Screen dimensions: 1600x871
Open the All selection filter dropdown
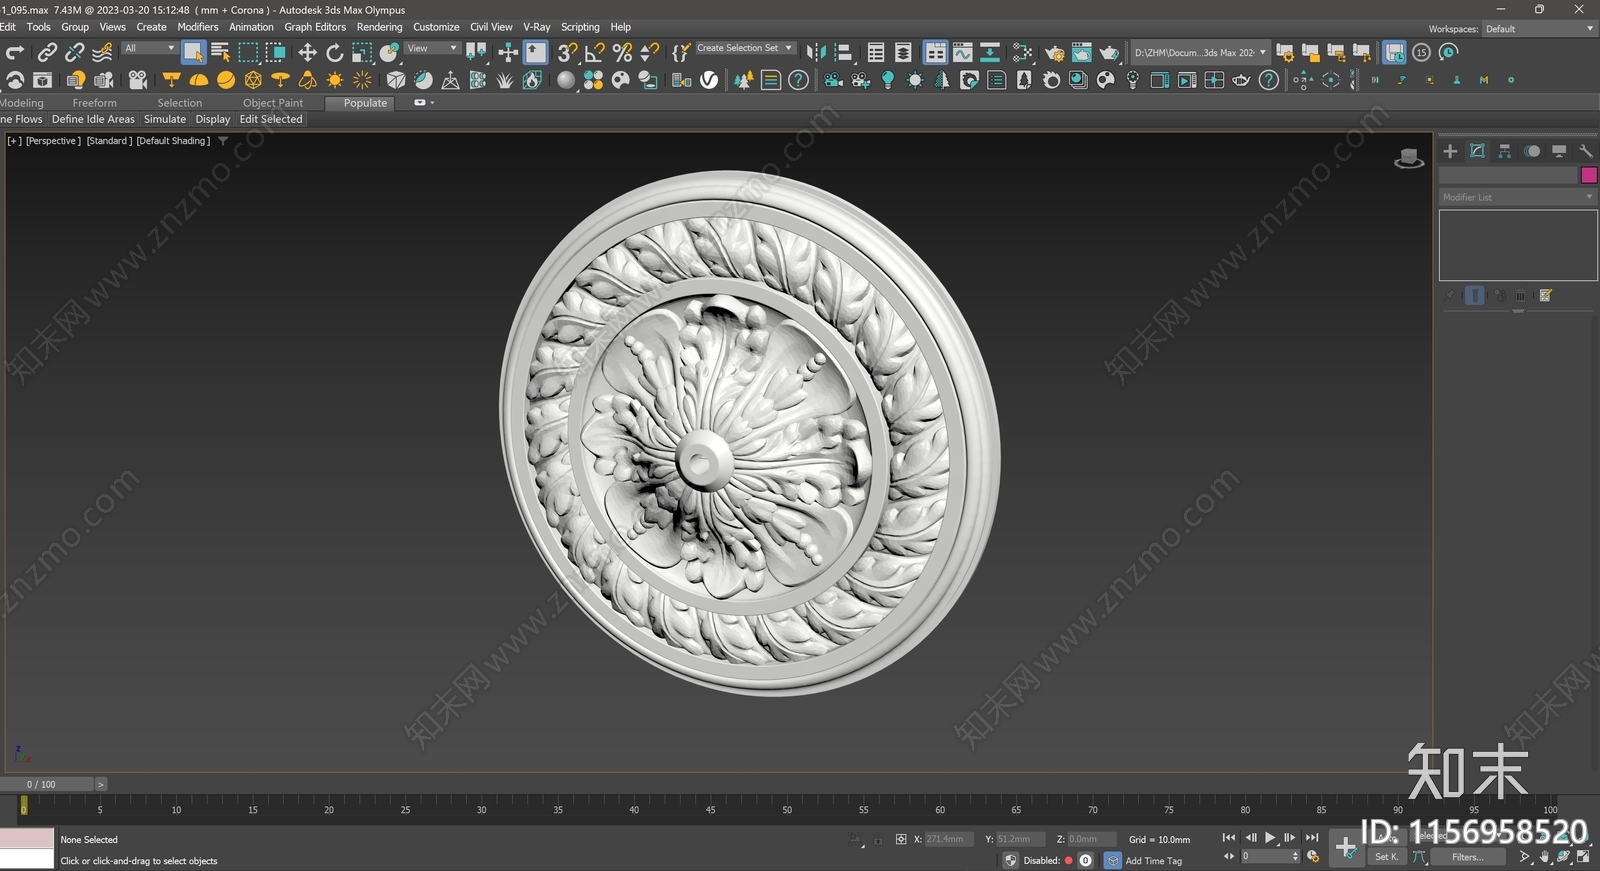click(149, 48)
